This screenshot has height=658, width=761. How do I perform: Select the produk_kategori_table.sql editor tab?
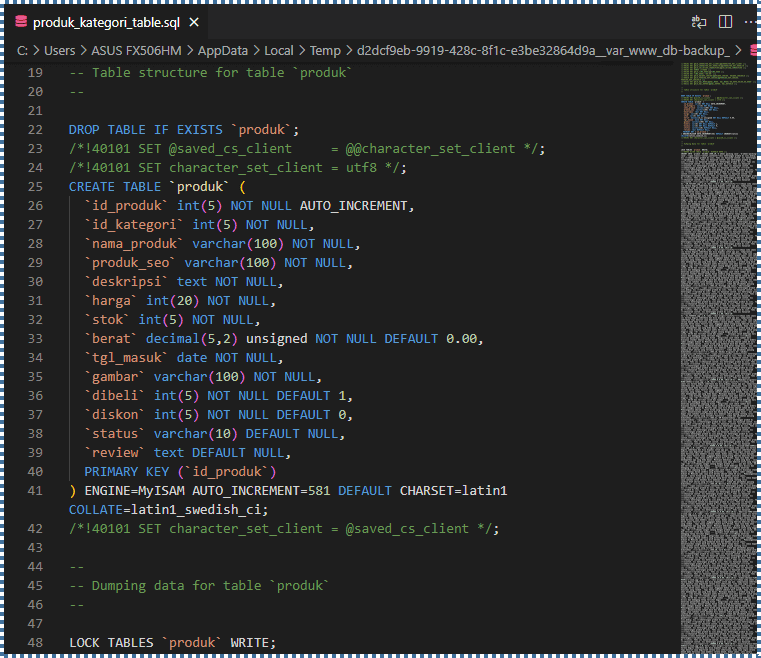click(105, 22)
